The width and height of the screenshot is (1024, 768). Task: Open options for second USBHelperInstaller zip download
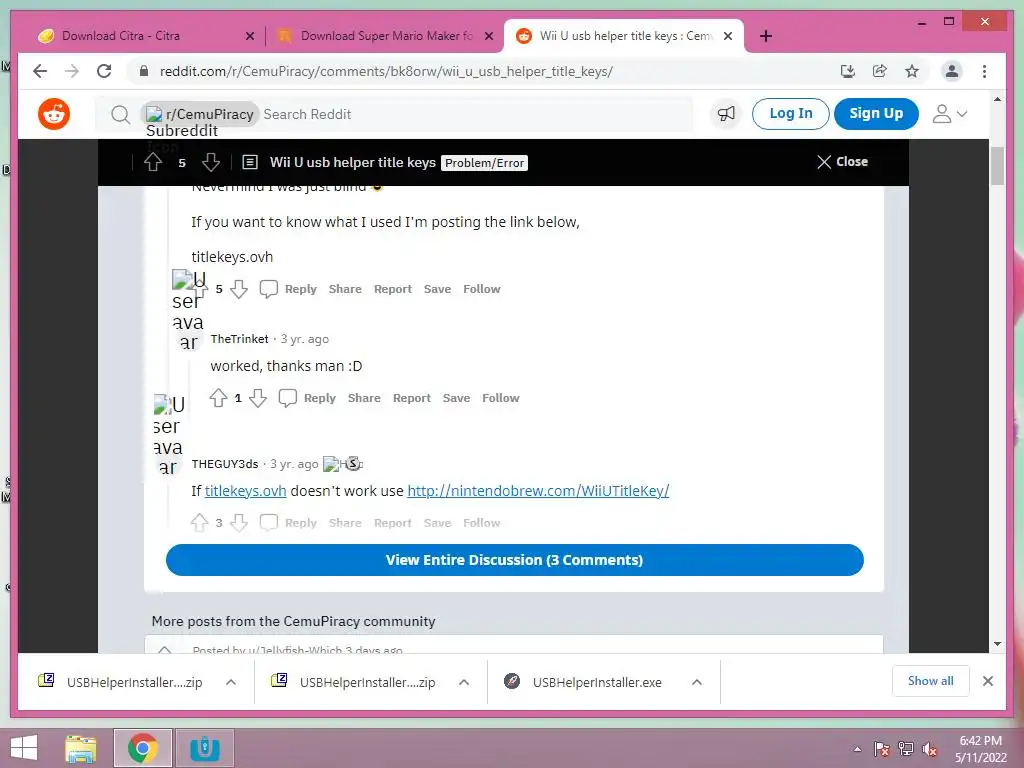point(464,682)
